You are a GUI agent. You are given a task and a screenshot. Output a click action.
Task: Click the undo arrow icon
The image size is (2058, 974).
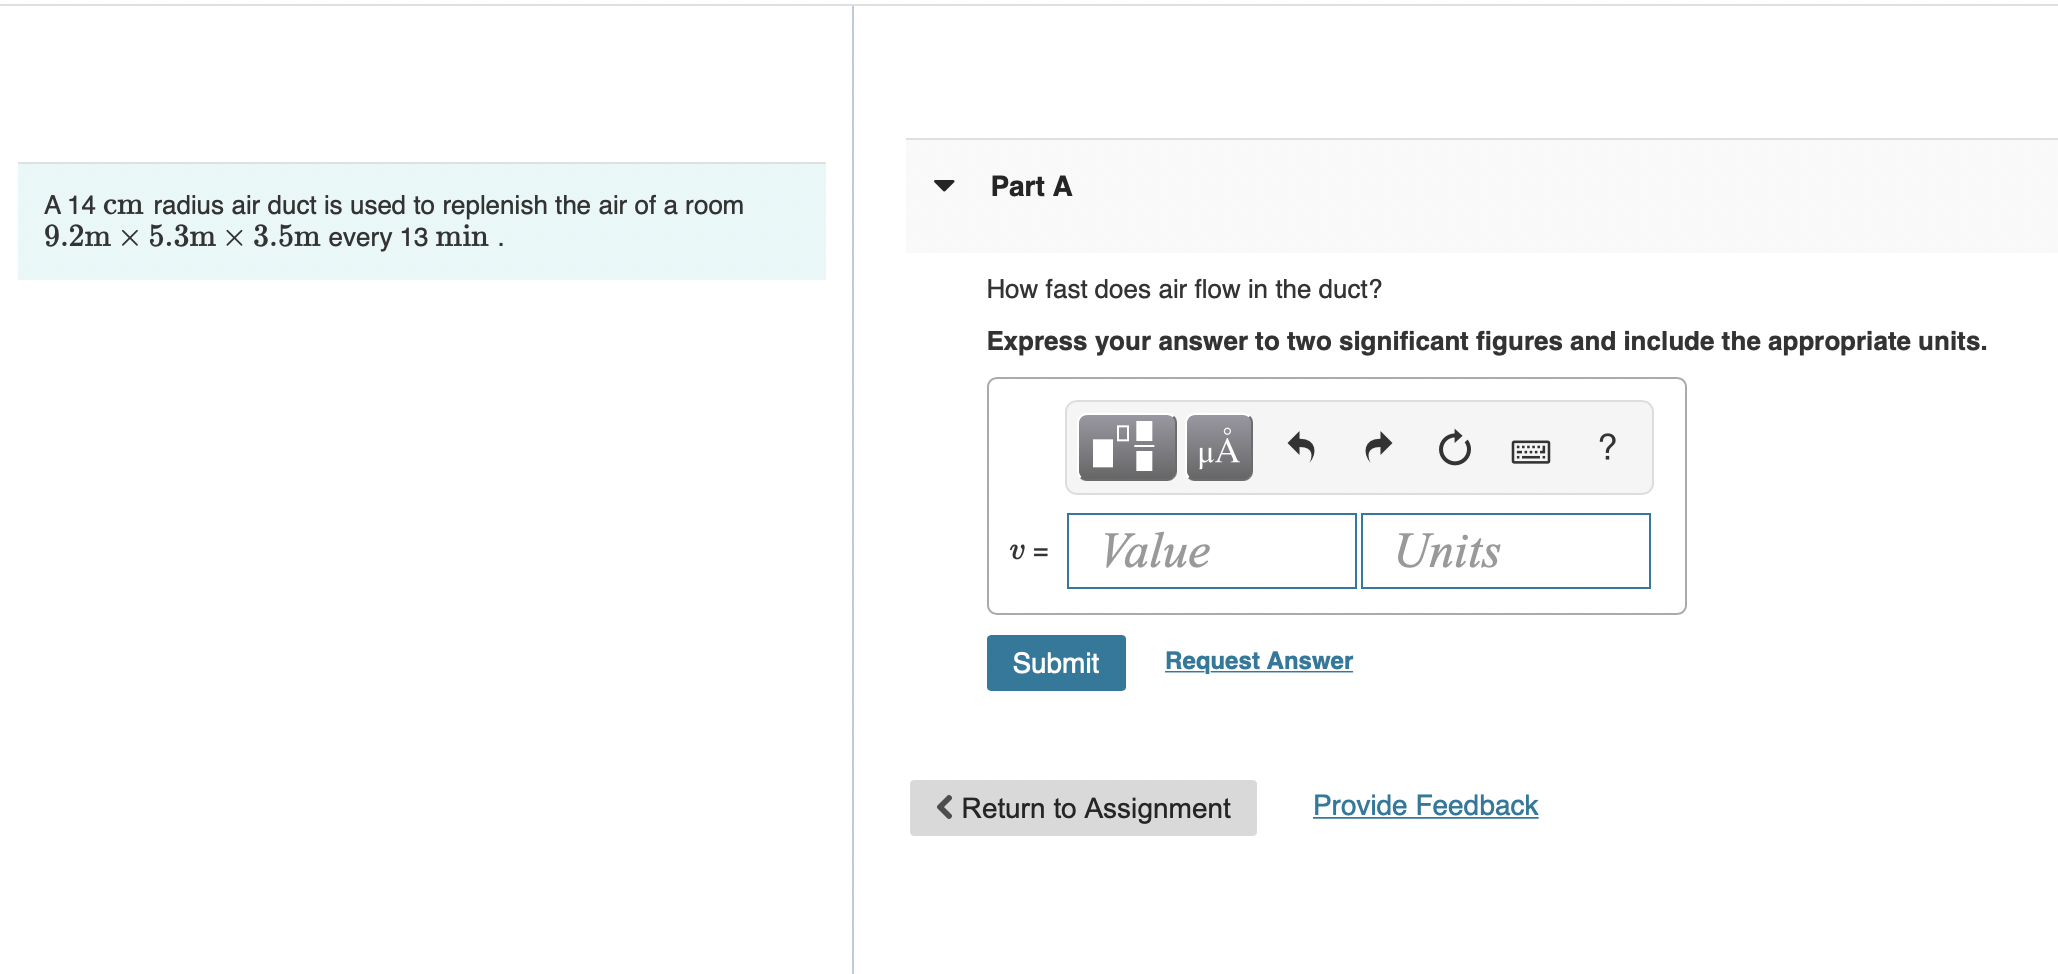[x=1300, y=447]
